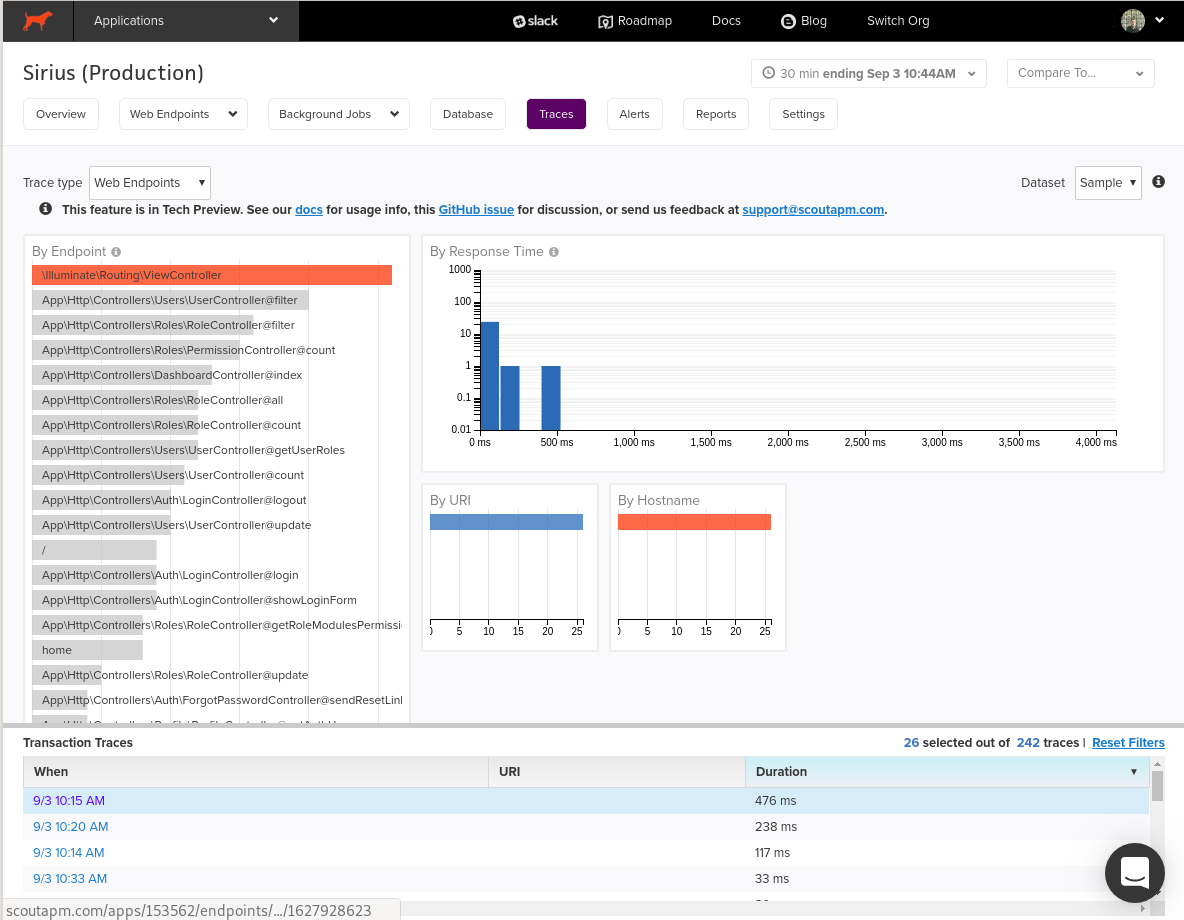Click the user avatar in the top bar
1184x920 pixels.
1133,20
